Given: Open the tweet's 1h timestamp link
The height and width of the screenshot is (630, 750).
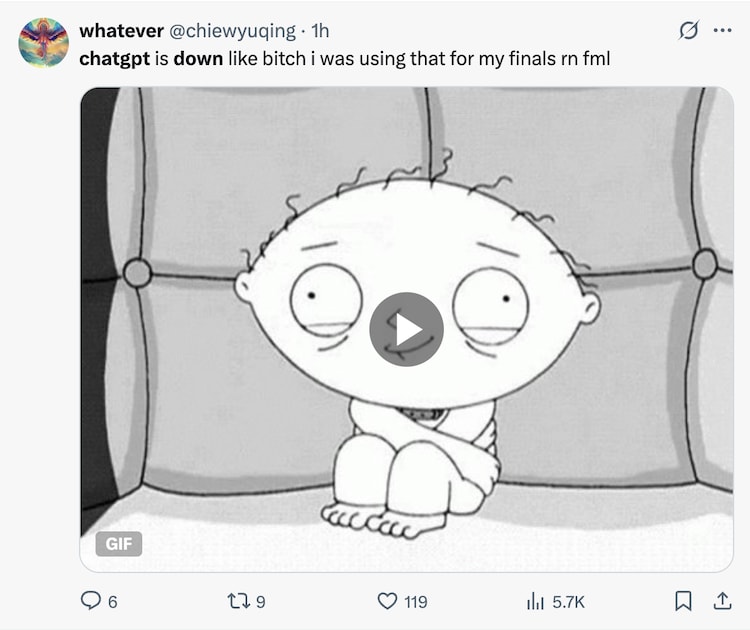Looking at the screenshot, I should coord(321,32).
